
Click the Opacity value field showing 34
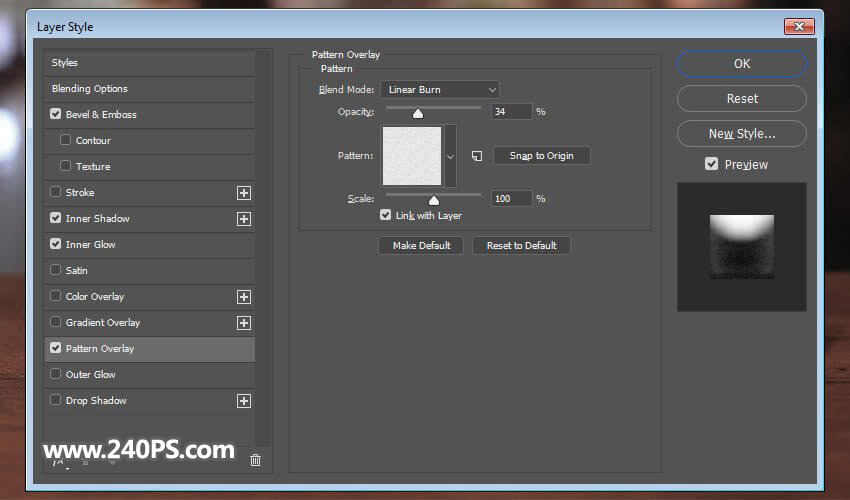click(x=511, y=112)
